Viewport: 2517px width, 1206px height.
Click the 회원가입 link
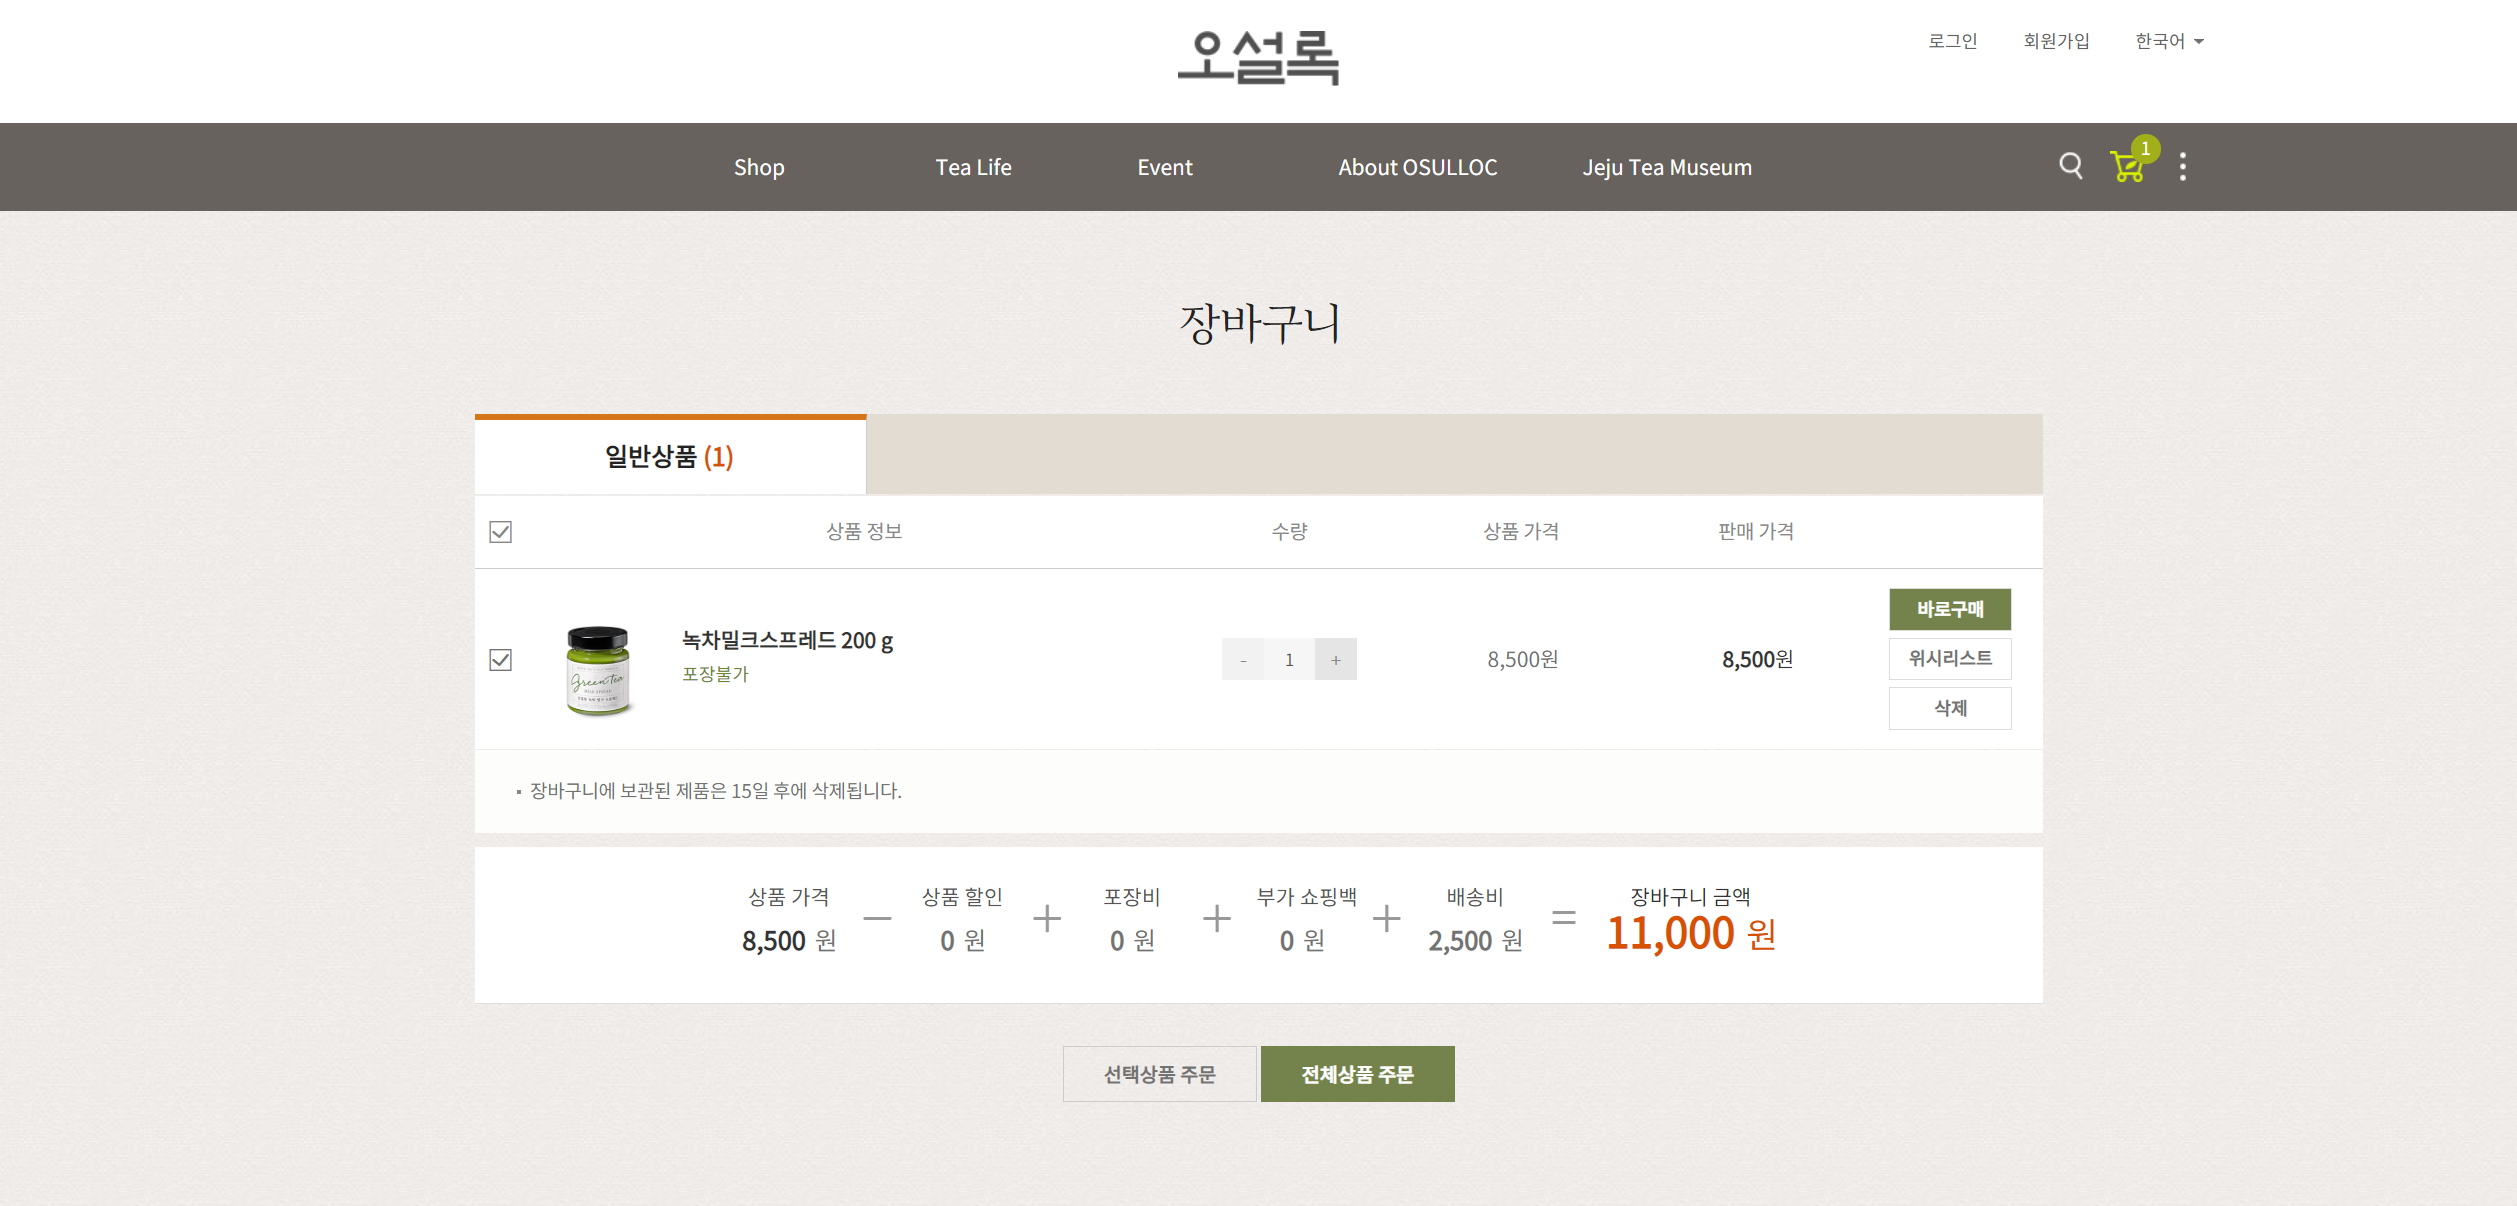click(2056, 41)
